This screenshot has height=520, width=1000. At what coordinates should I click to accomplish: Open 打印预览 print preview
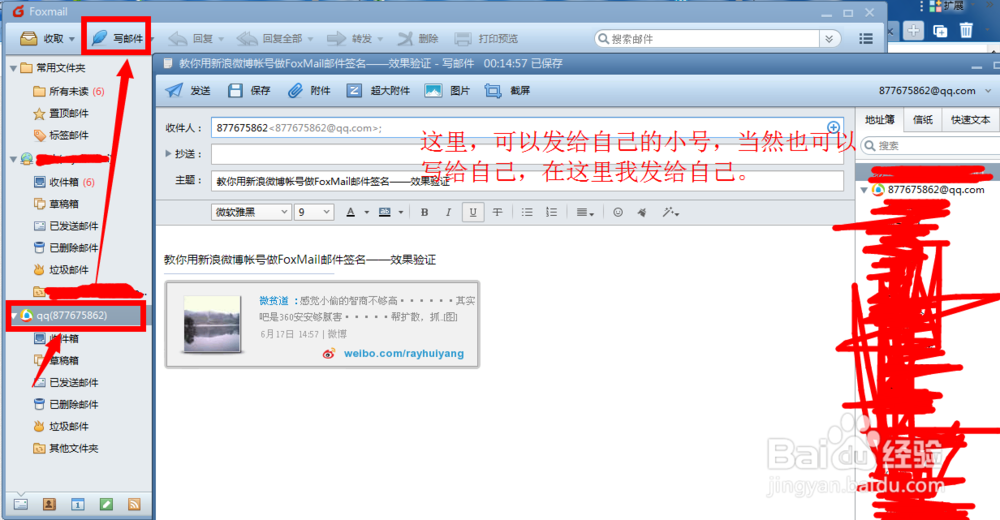(487, 39)
